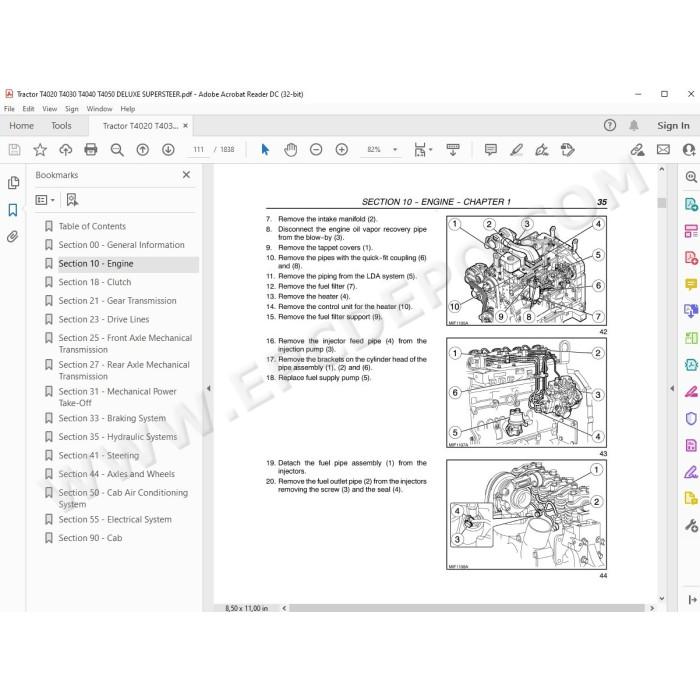The image size is (700, 700).
Task: Jump to Section 18 - Clutch
Action: (x=95, y=282)
